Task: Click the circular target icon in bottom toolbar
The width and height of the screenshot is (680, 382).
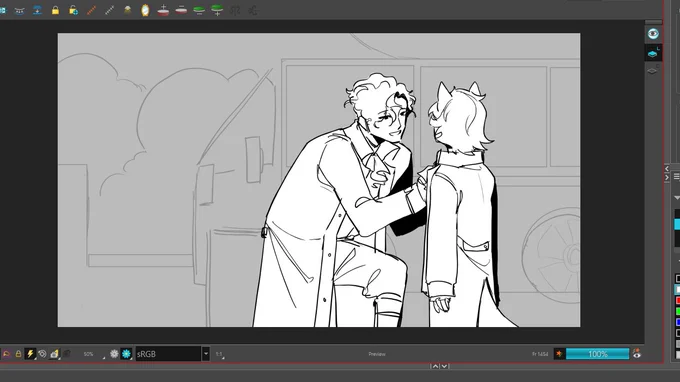Action: click(x=42, y=354)
